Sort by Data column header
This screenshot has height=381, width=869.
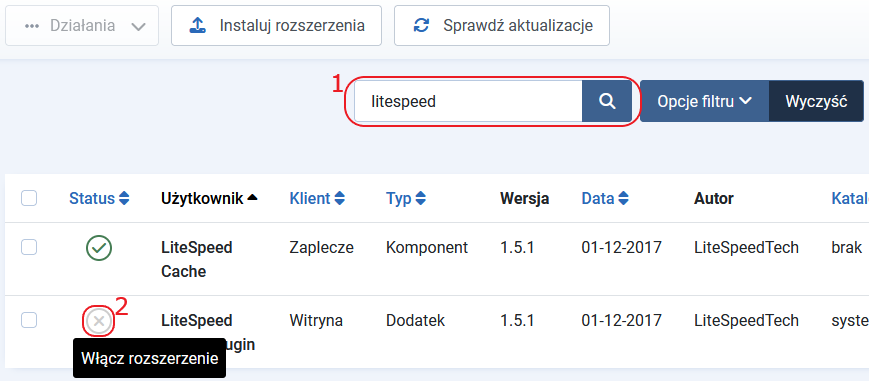pos(605,199)
